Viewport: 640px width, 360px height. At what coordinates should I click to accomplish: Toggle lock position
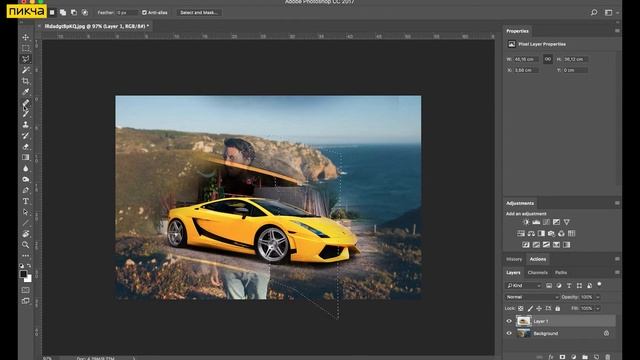coord(539,309)
